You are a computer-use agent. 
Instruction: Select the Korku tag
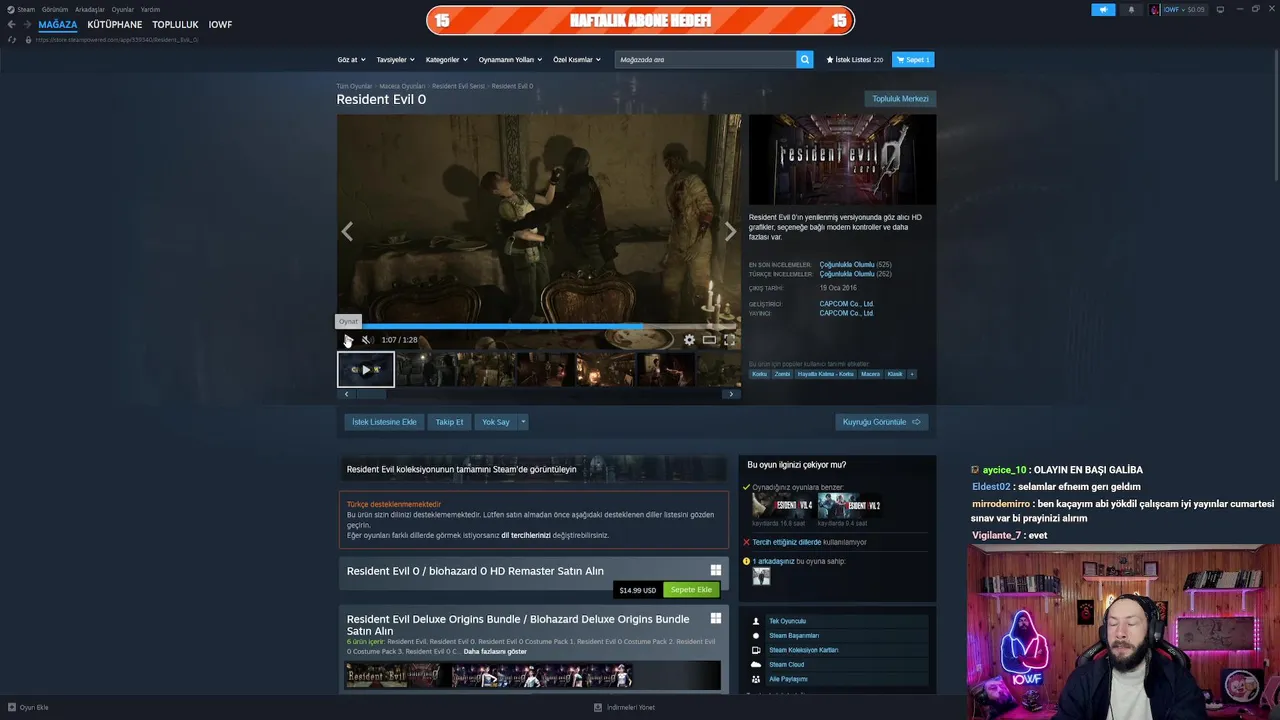point(759,374)
